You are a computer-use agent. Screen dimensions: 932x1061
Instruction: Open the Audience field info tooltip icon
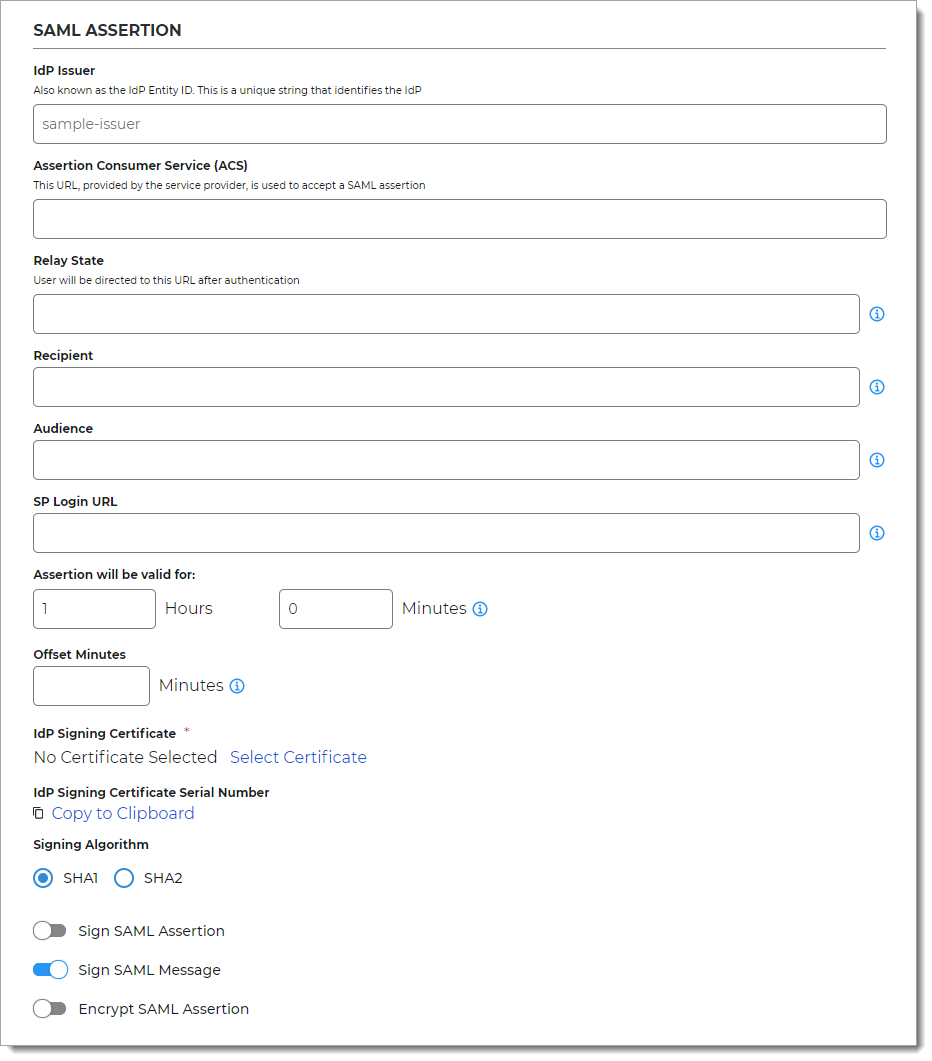click(876, 460)
